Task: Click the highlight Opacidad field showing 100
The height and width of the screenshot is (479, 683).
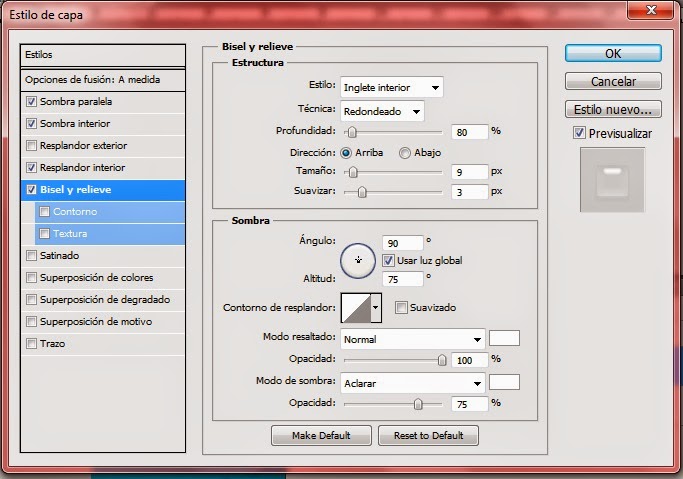Action: pos(470,360)
